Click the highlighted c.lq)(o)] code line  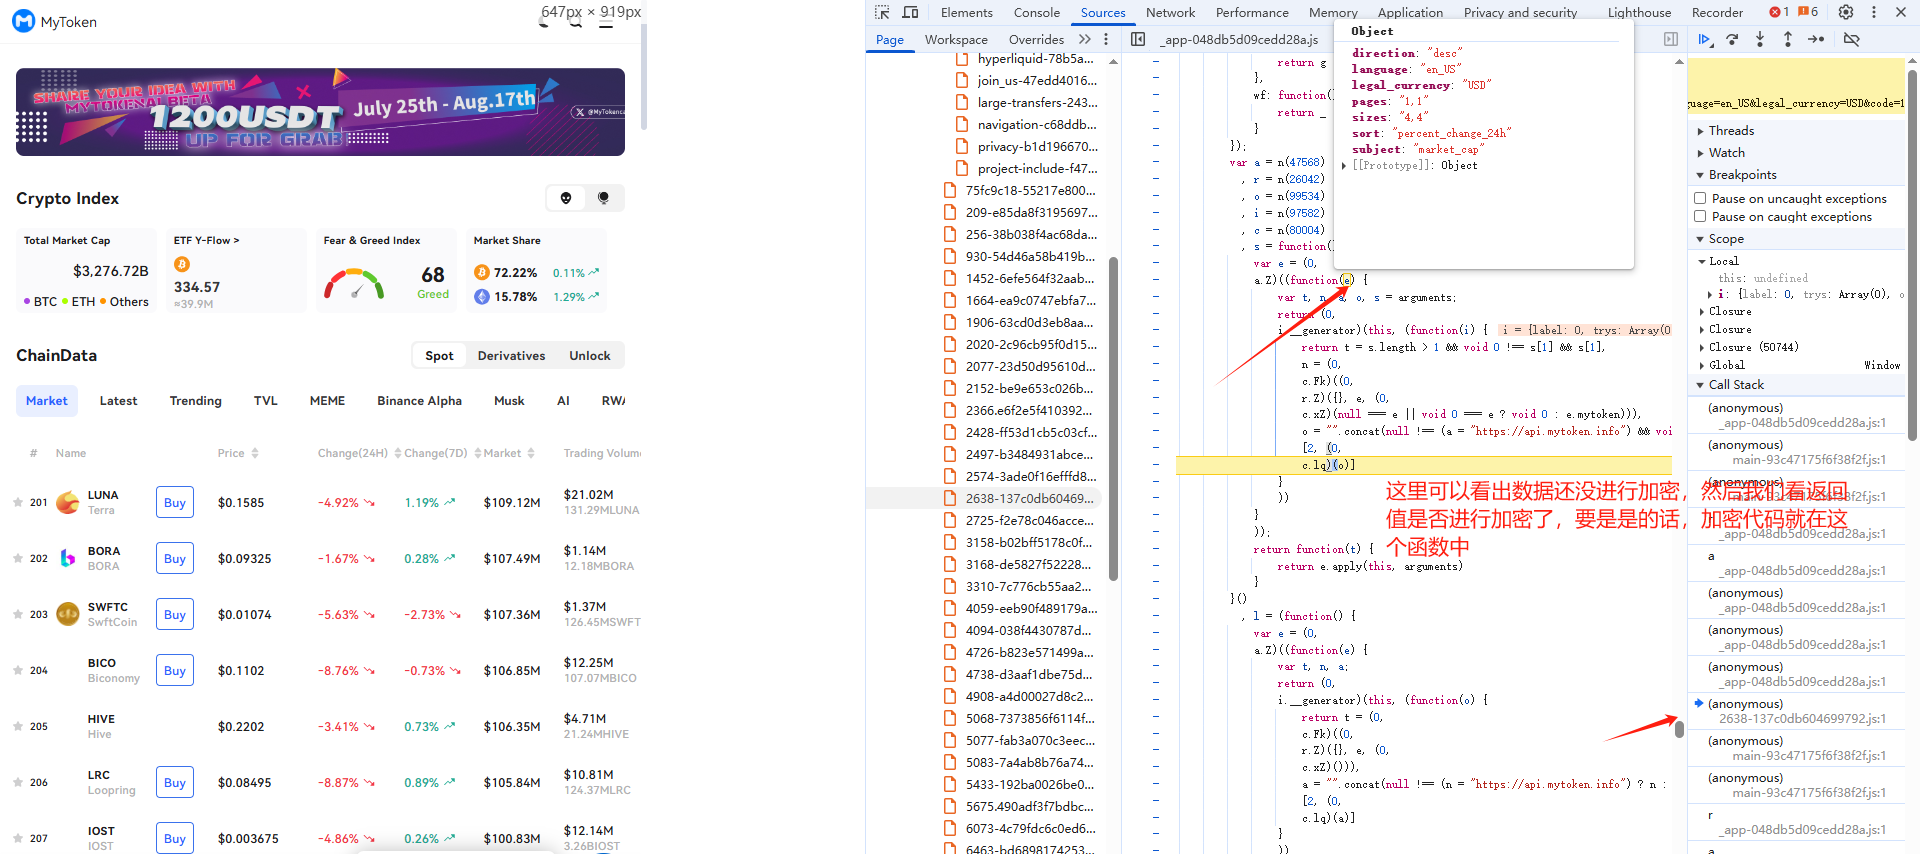click(1424, 465)
